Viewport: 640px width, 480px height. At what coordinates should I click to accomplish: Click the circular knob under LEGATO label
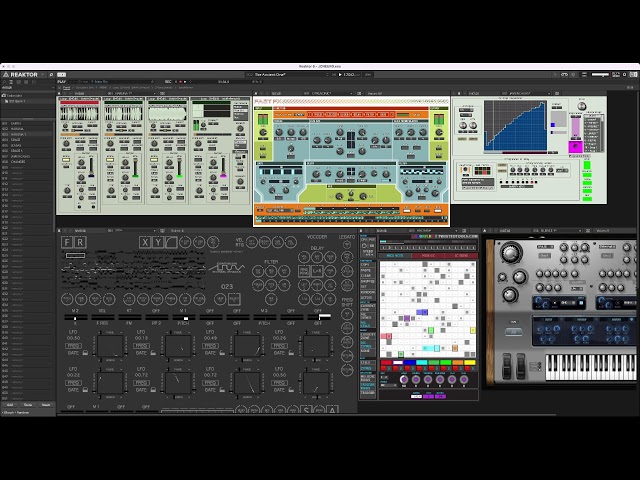(347, 245)
